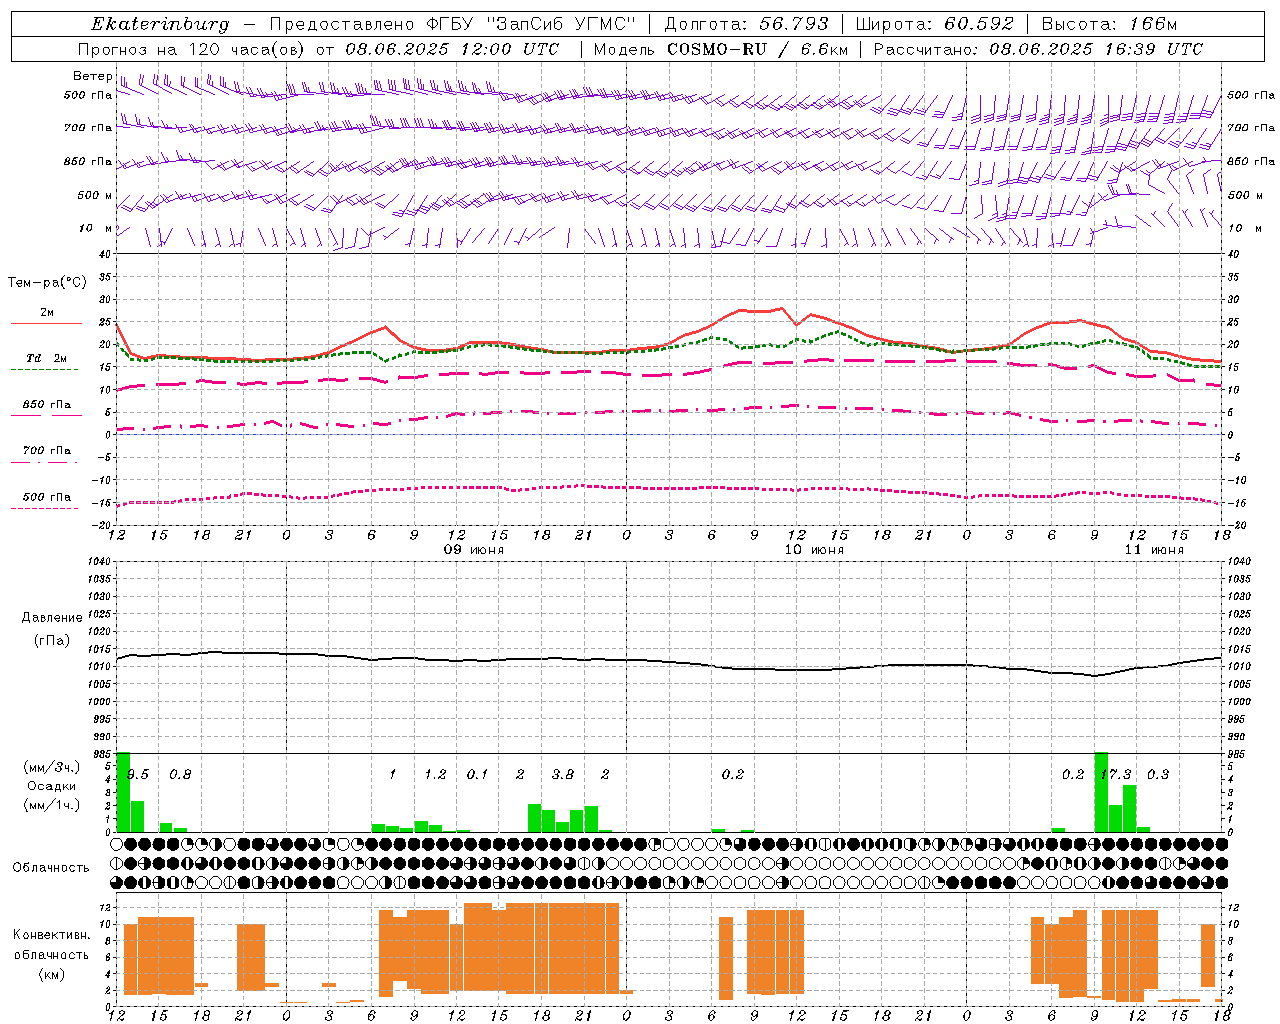Click the '0.1' precipitation total value
The image size is (1280, 1024).
click(477, 774)
